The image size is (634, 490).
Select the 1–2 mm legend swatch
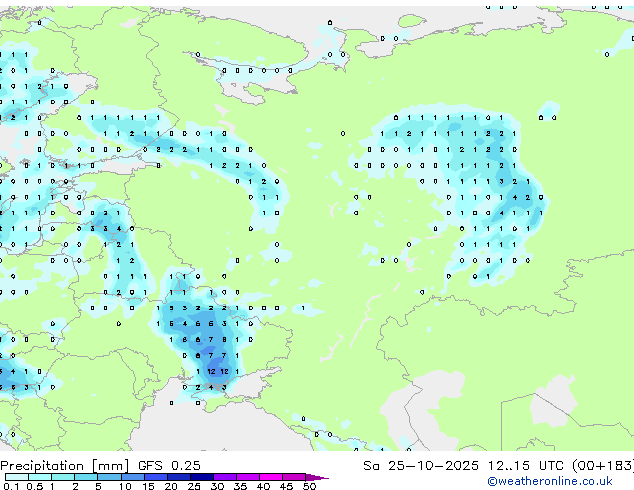point(63,477)
